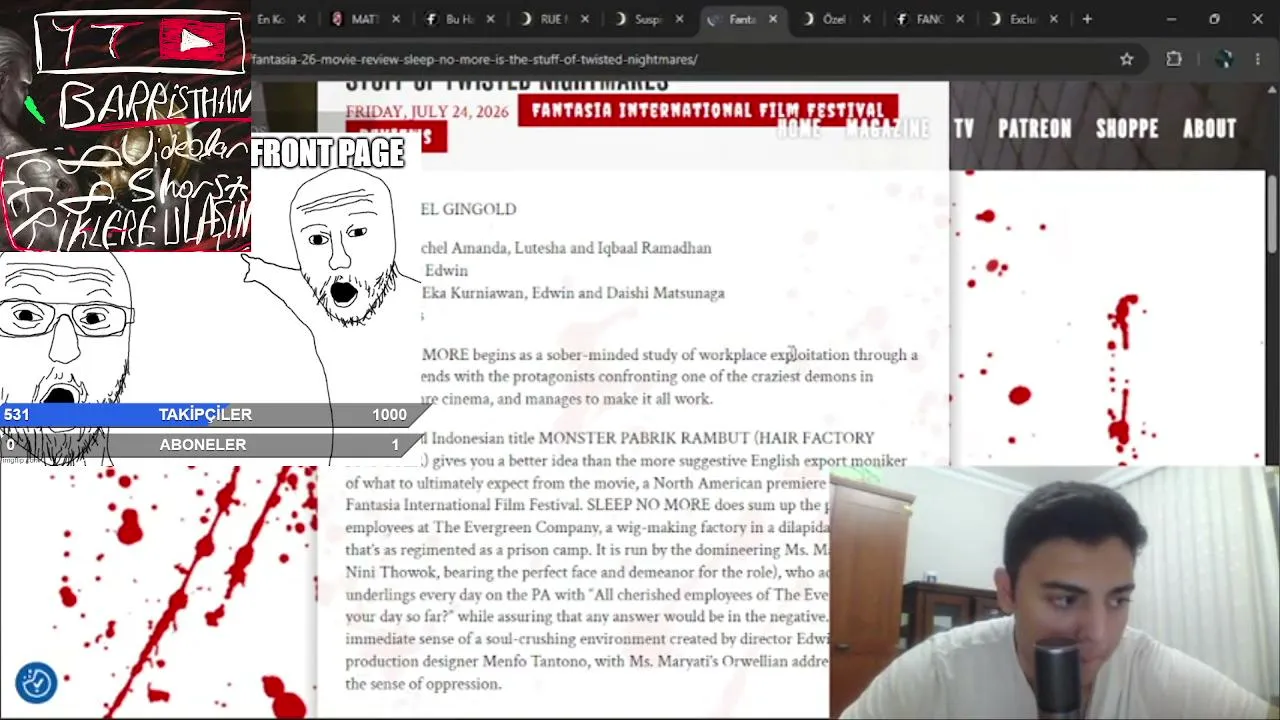Open the MAGAZINE navigation link

[887, 129]
